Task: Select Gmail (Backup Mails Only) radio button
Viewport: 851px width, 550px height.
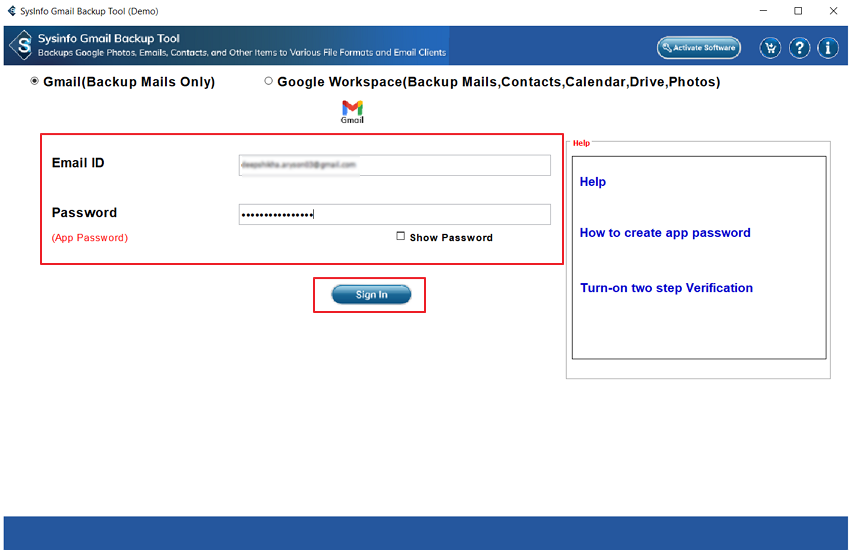Action: [34, 81]
